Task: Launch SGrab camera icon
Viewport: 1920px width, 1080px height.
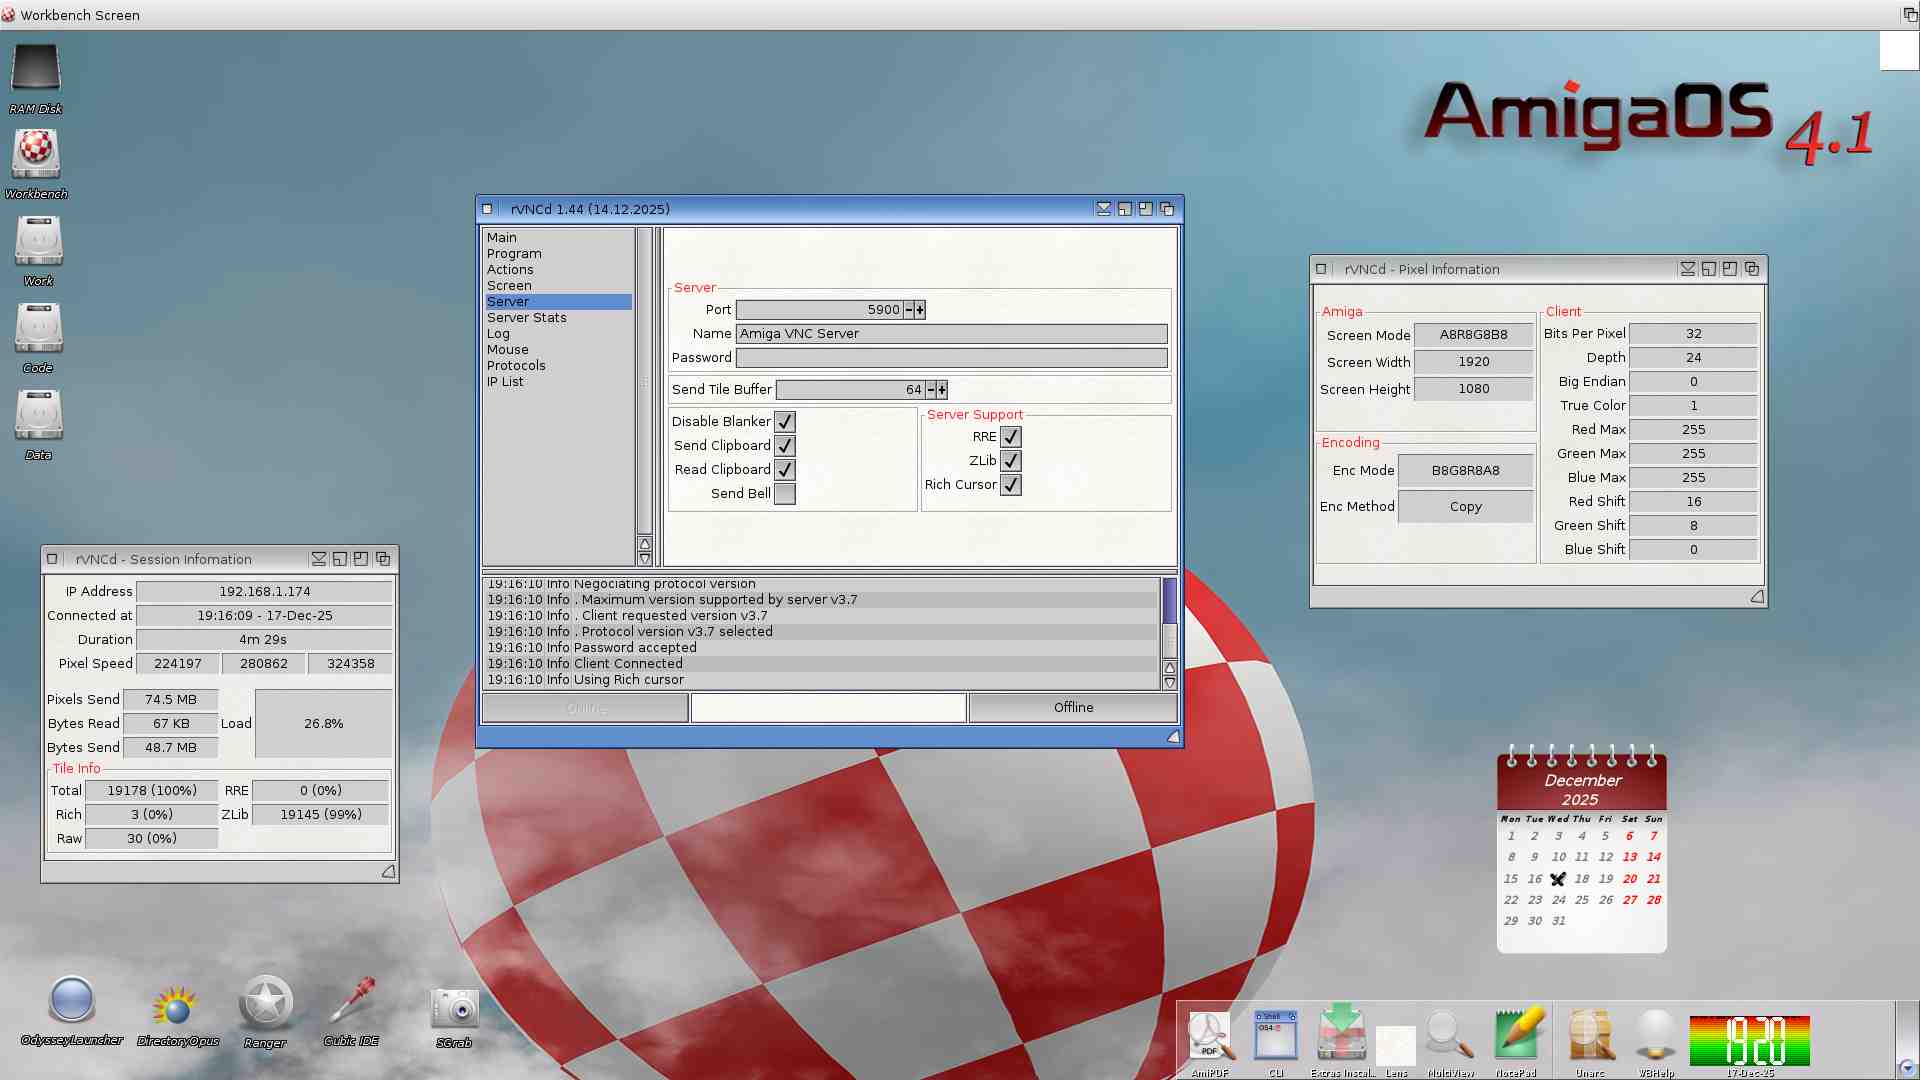Action: (454, 1008)
